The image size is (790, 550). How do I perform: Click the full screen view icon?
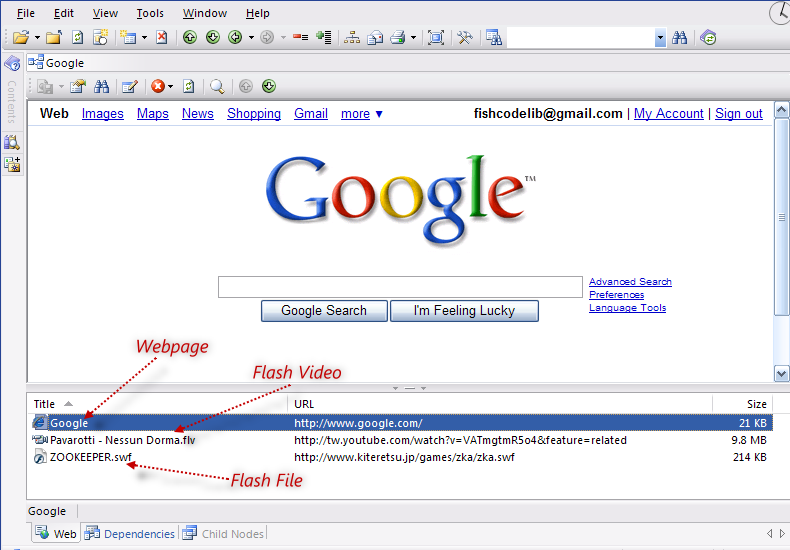click(x=436, y=37)
